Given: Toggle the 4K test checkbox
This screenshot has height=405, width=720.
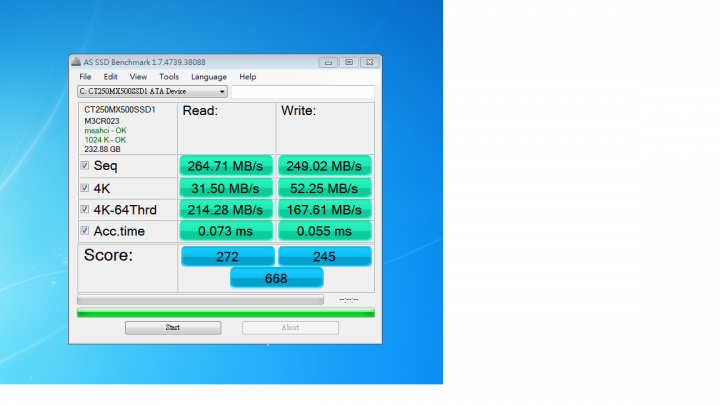Looking at the screenshot, I should click(x=85, y=188).
